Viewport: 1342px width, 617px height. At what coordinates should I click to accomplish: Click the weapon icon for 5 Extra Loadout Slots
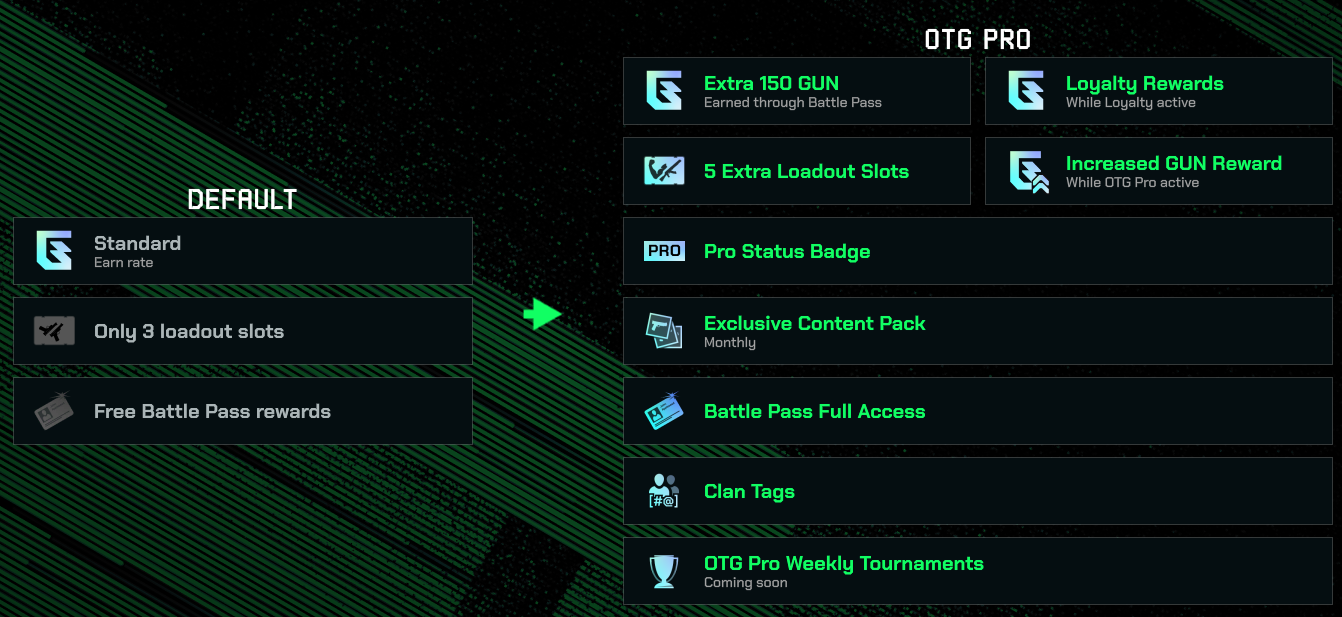point(664,171)
